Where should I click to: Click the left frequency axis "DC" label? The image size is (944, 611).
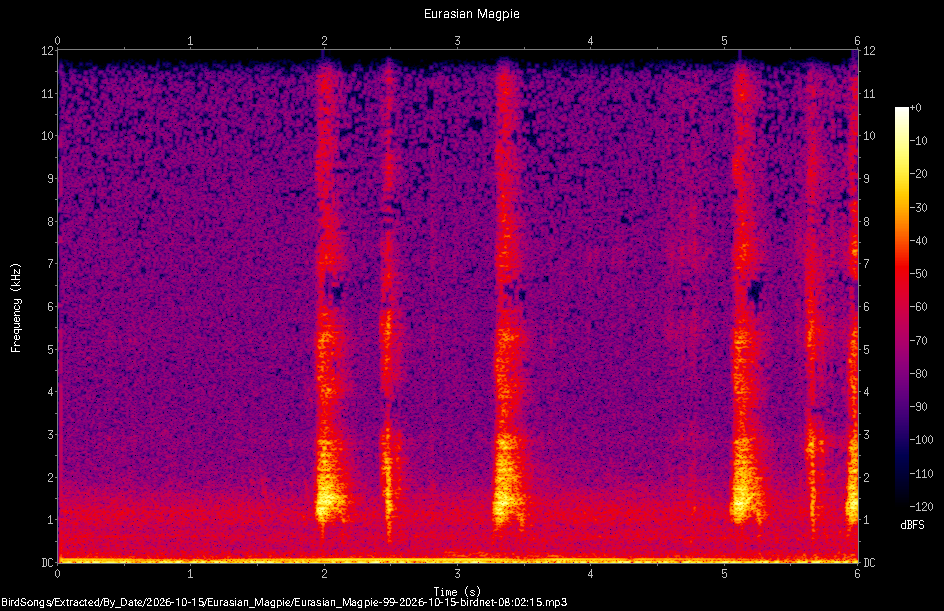47,563
